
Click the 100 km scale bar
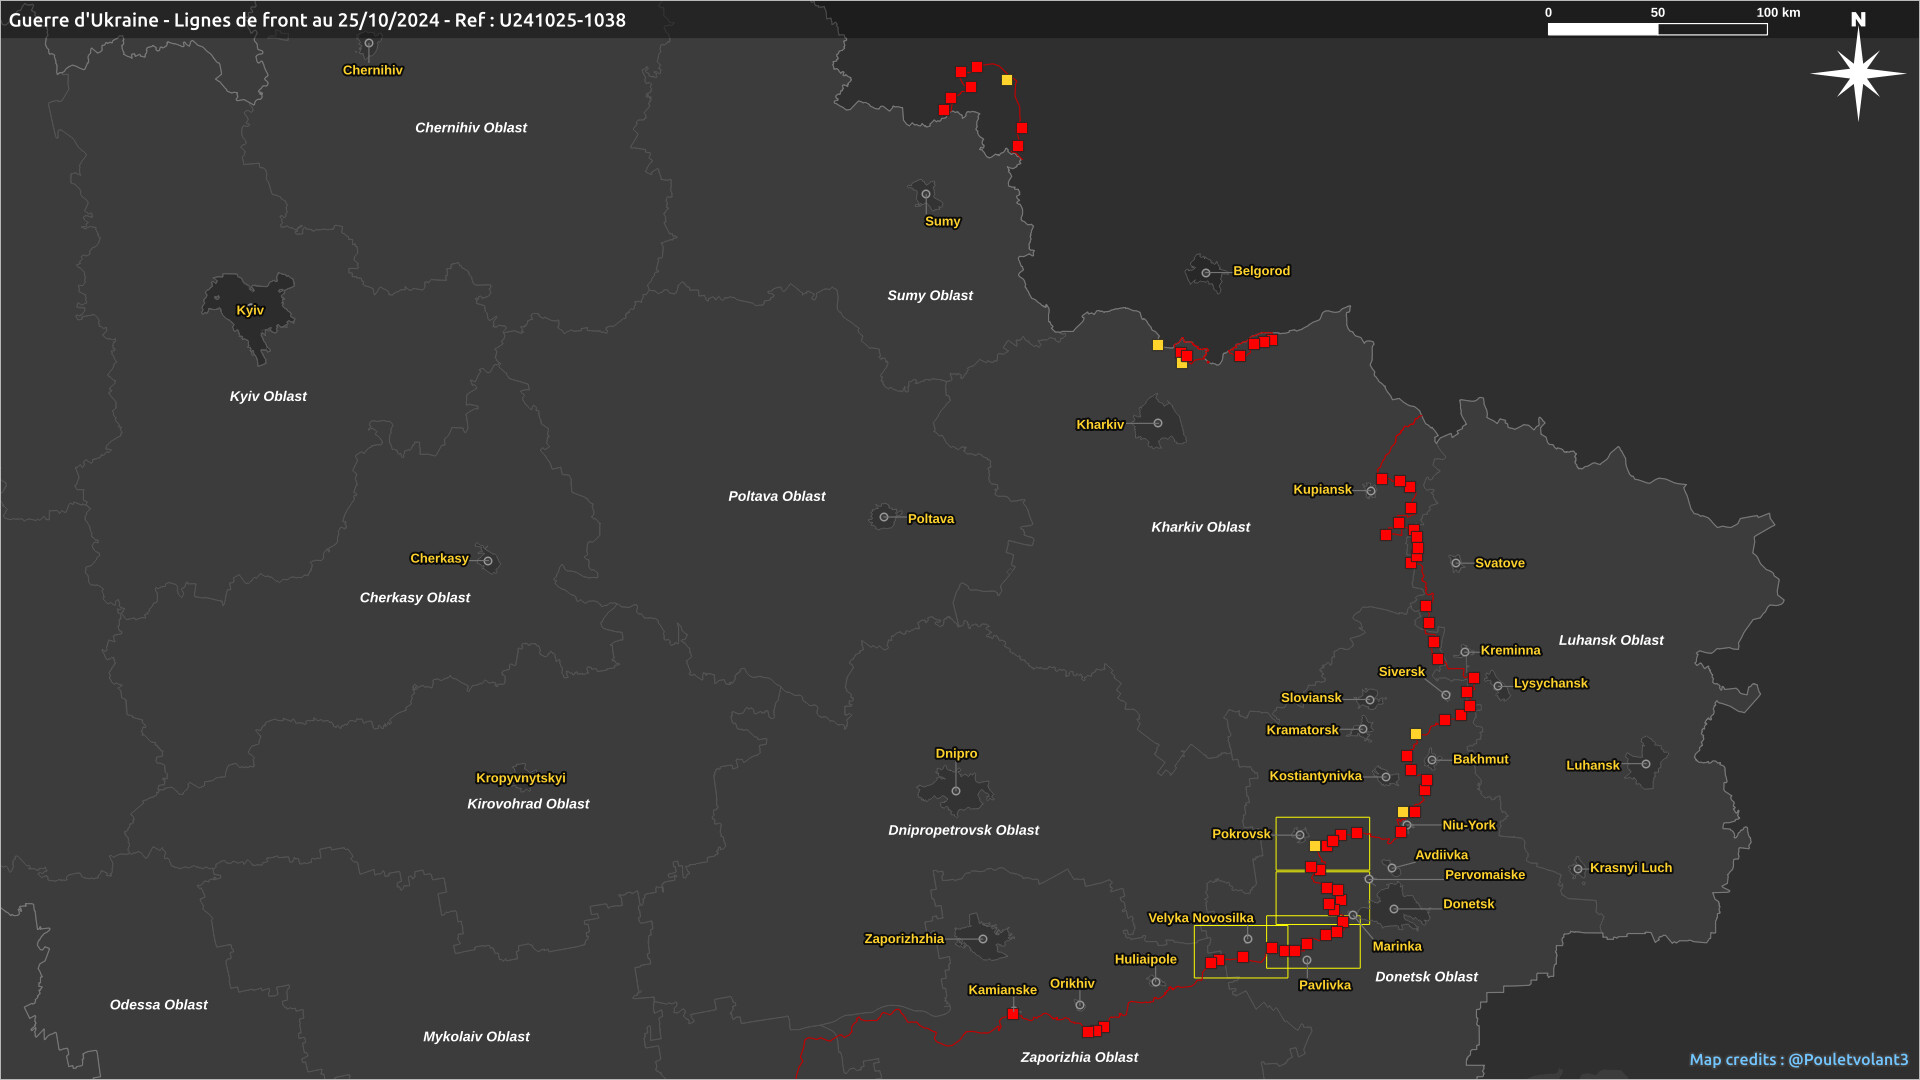tap(1657, 29)
